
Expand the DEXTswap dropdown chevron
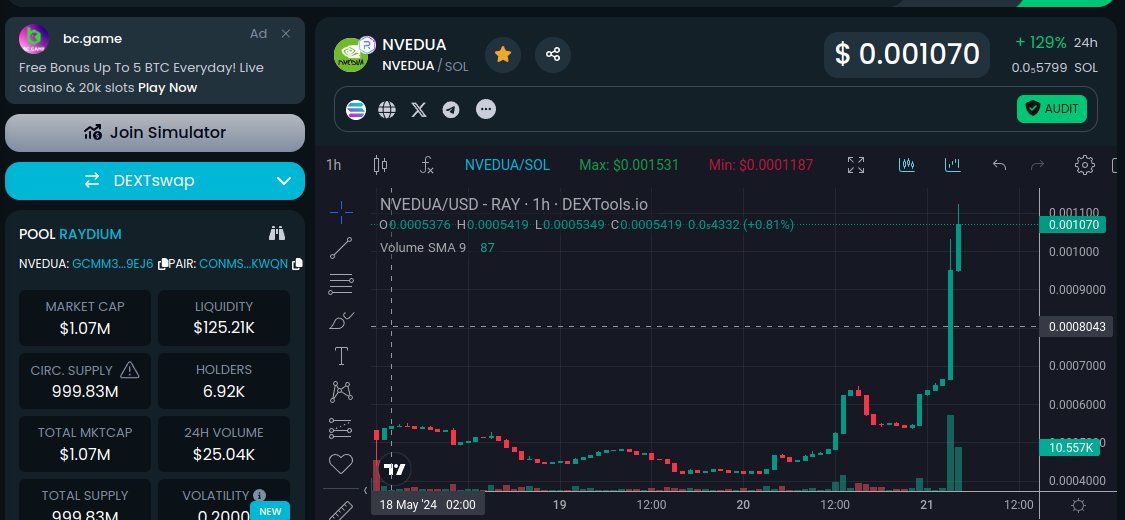(x=284, y=181)
